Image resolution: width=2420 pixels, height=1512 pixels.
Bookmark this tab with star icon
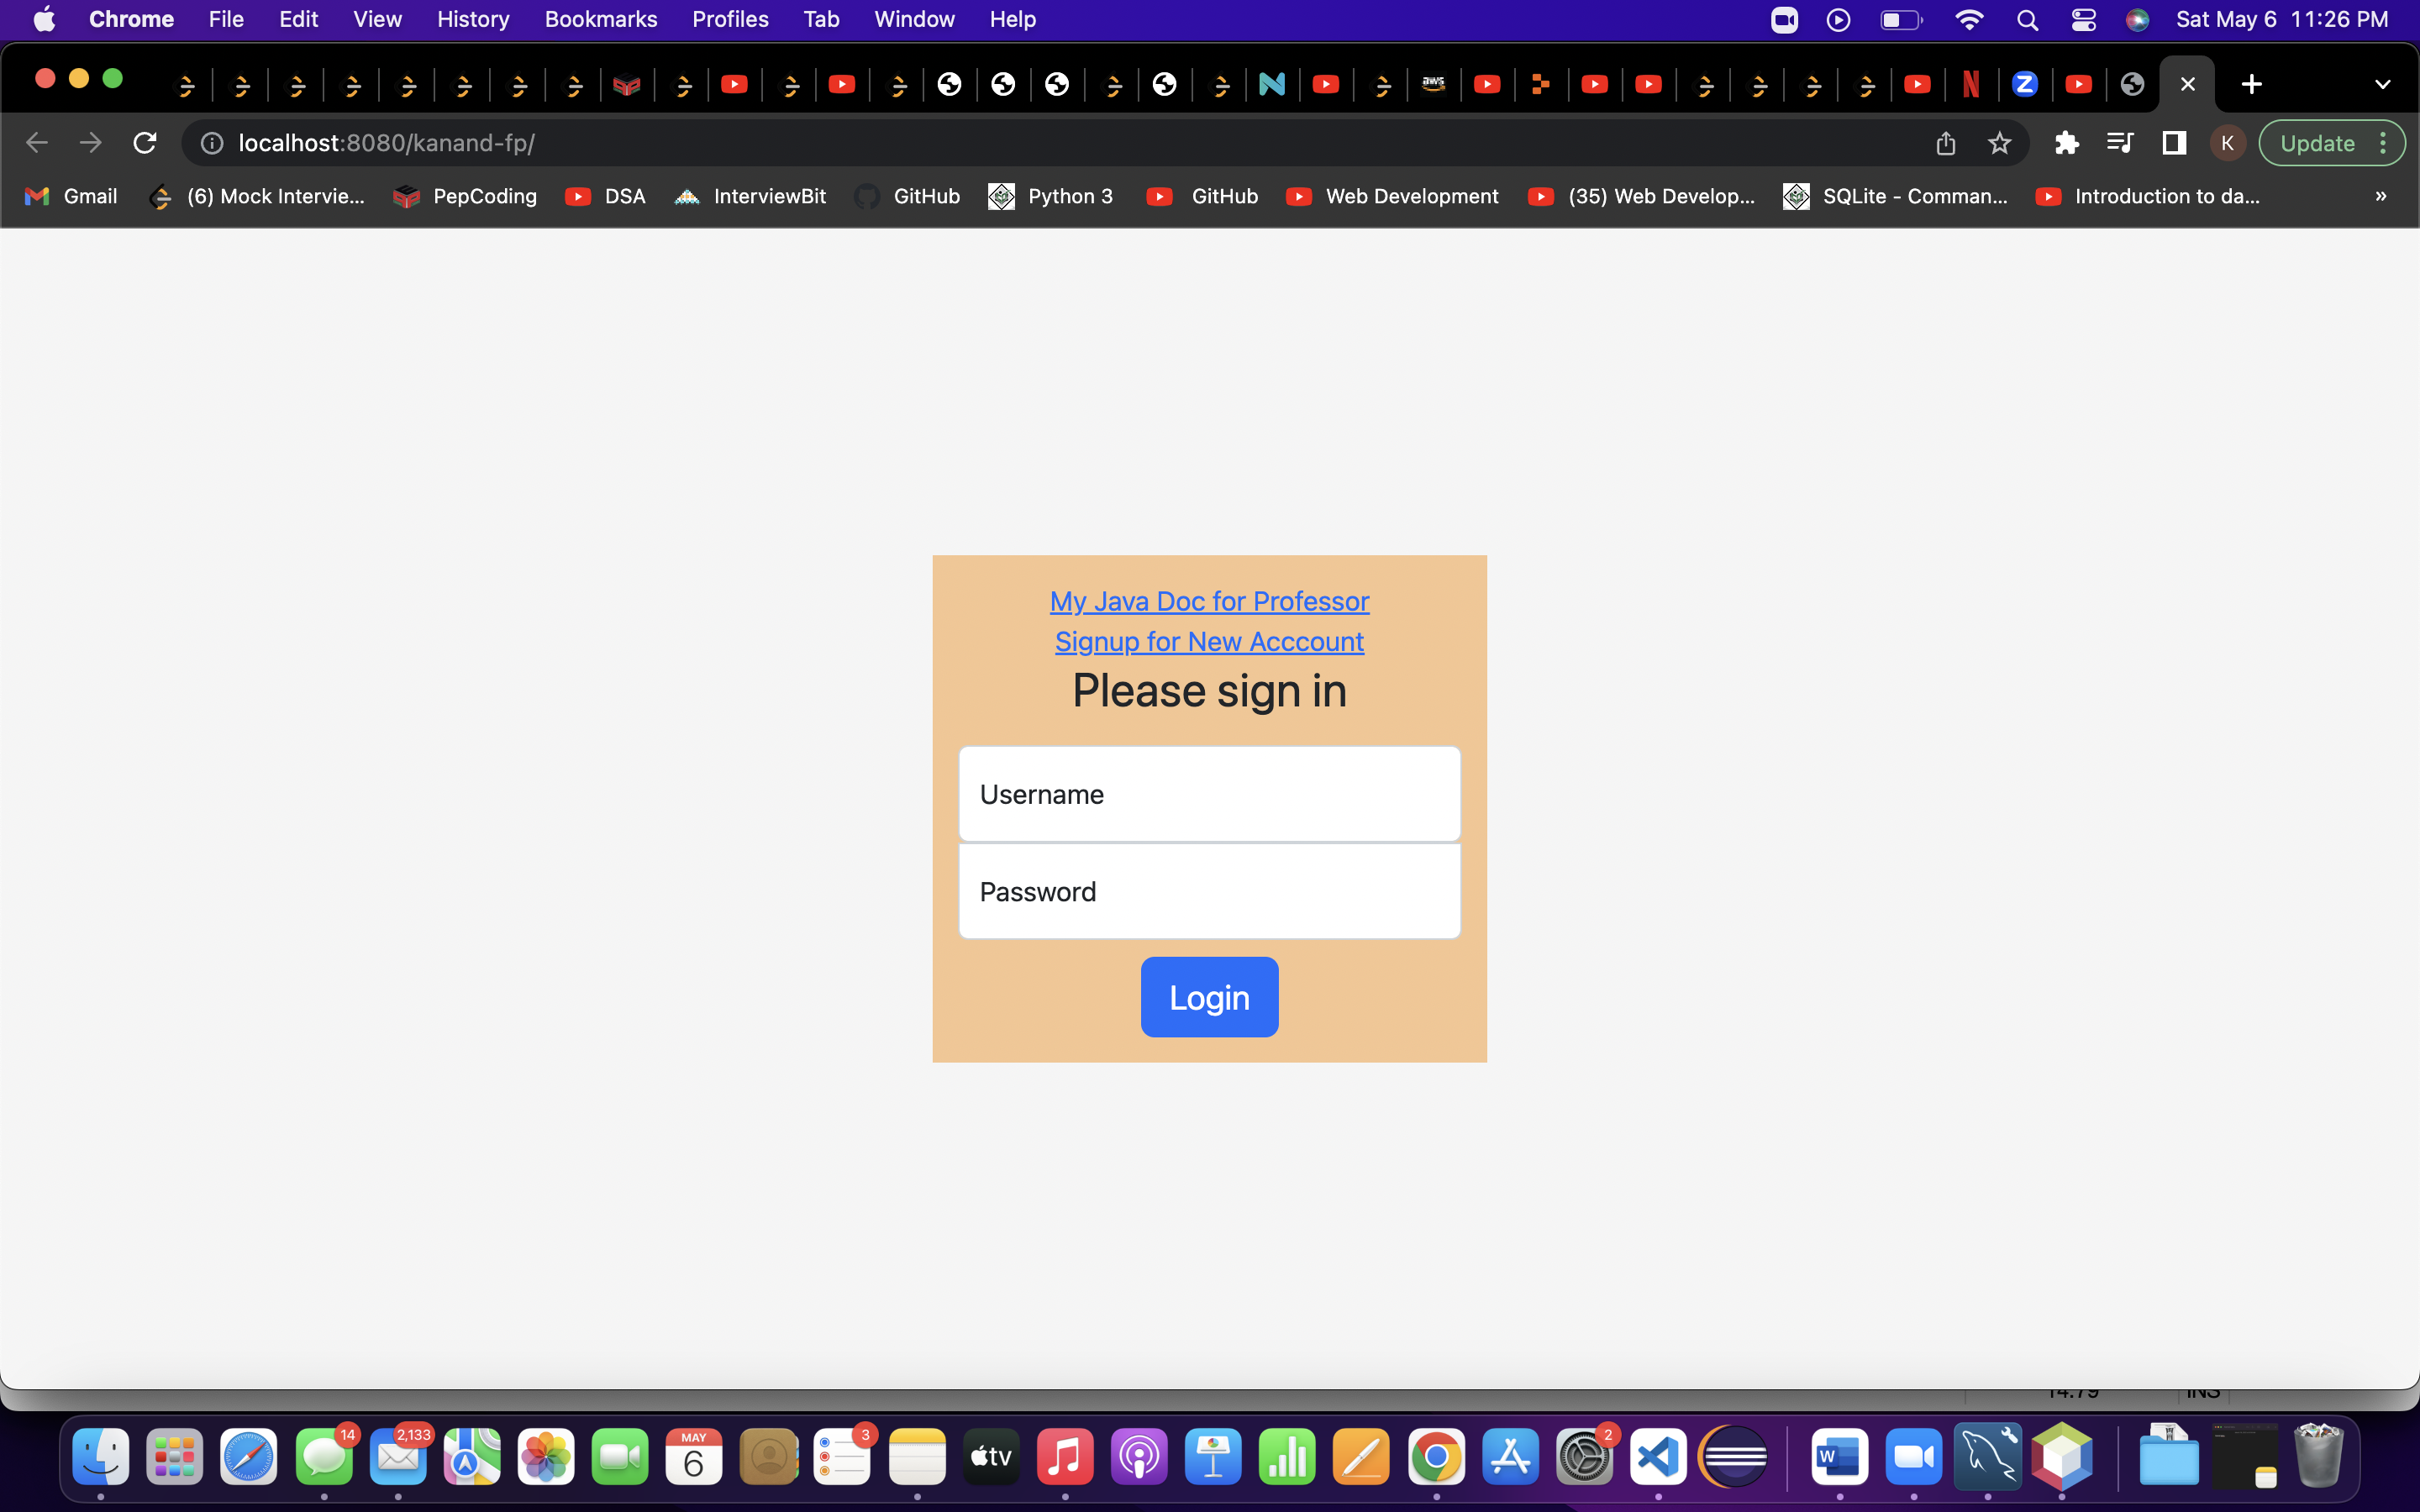point(1999,143)
